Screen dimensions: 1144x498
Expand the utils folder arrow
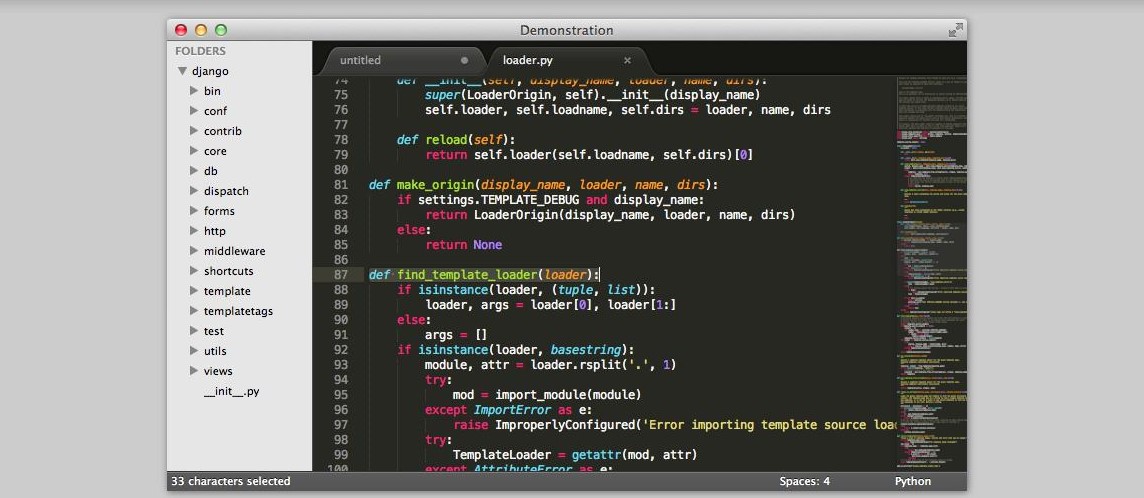194,351
